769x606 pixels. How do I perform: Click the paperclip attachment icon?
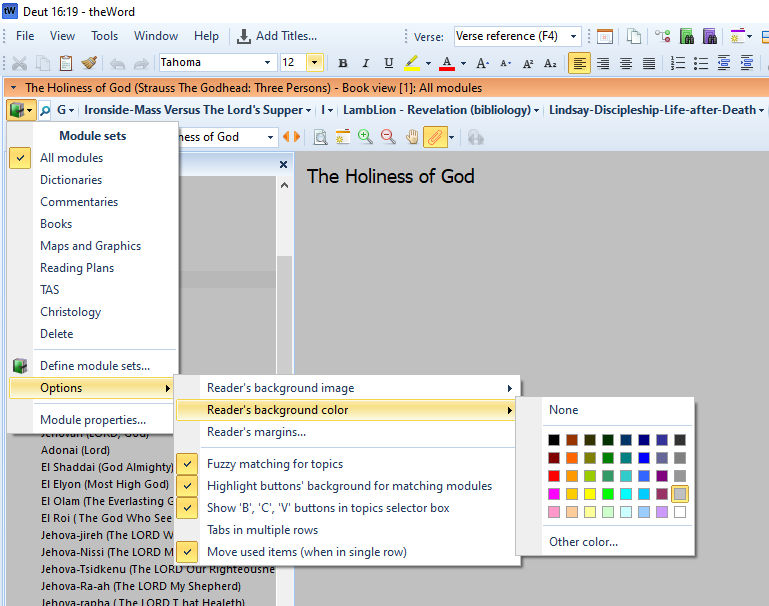435,137
